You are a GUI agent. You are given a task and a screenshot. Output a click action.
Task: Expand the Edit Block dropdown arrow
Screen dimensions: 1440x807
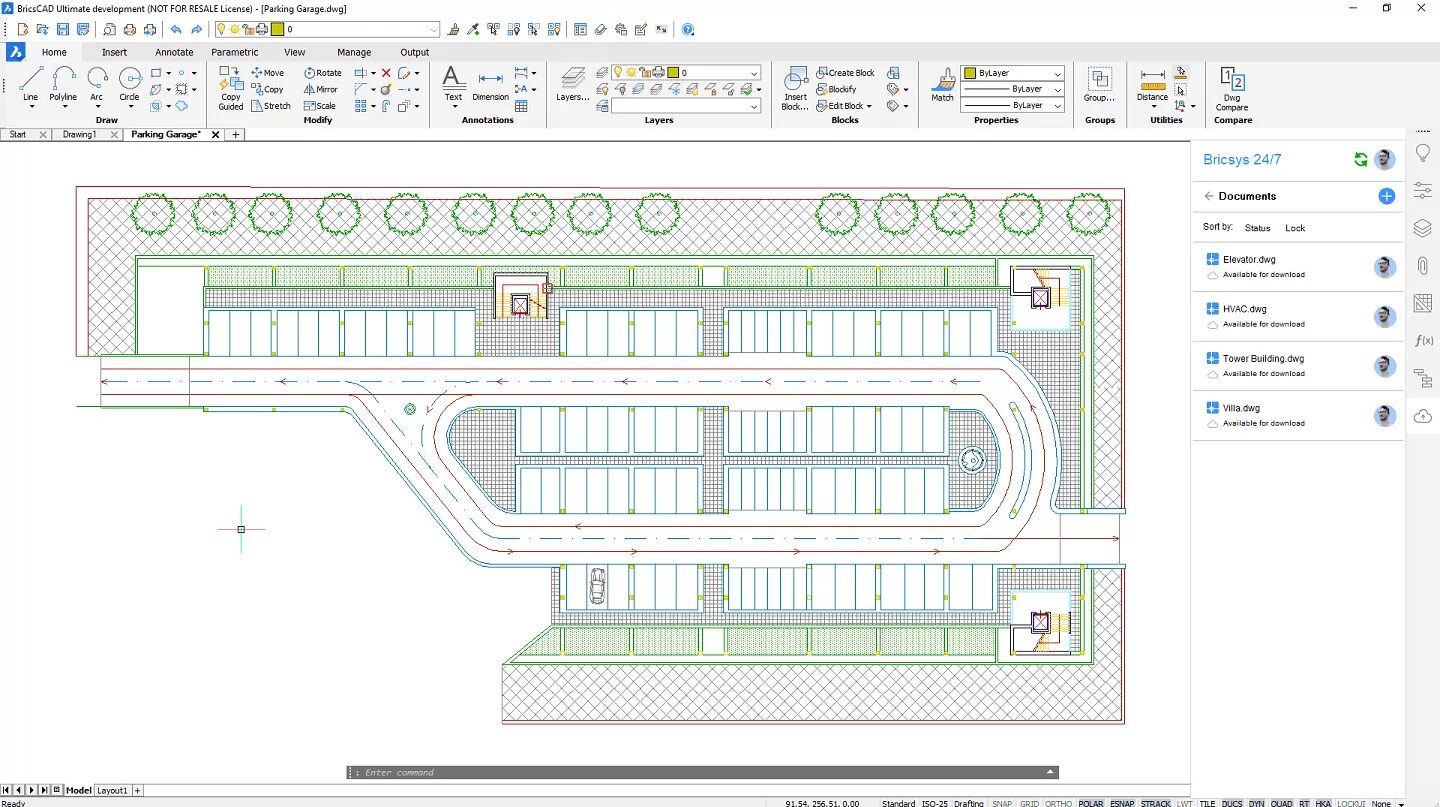coord(869,105)
